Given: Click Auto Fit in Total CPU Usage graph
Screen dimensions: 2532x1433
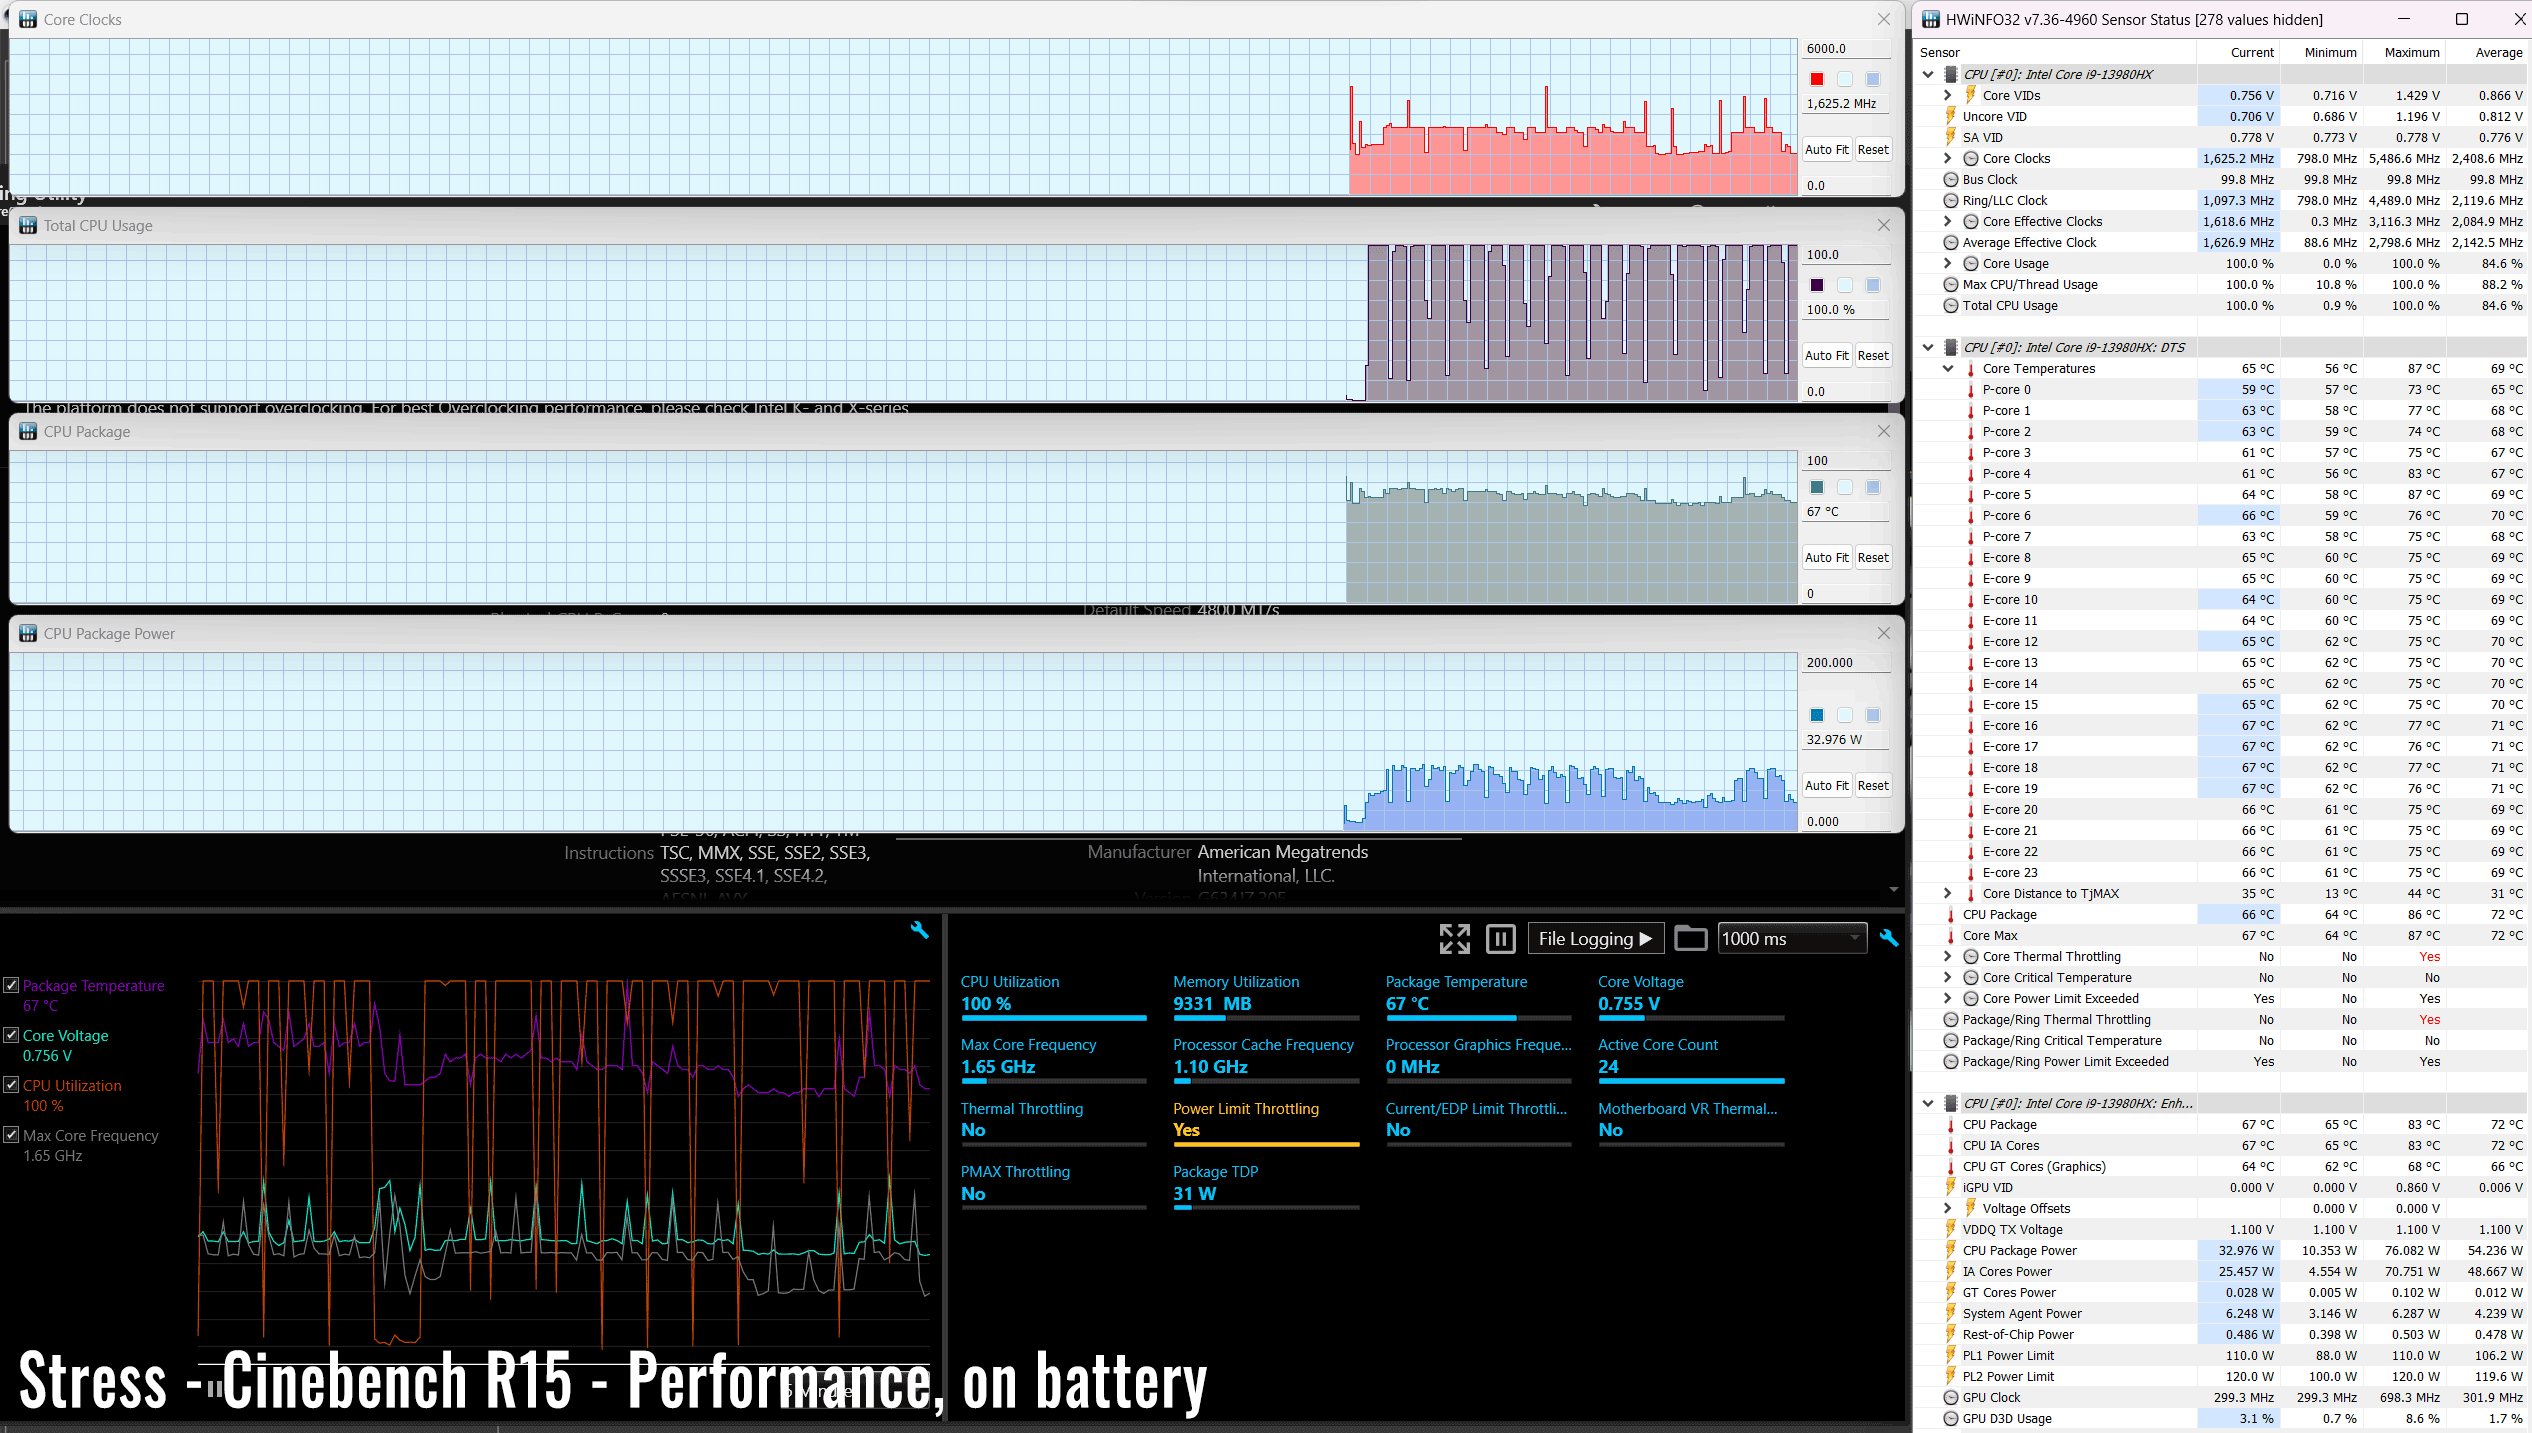Looking at the screenshot, I should point(1826,355).
